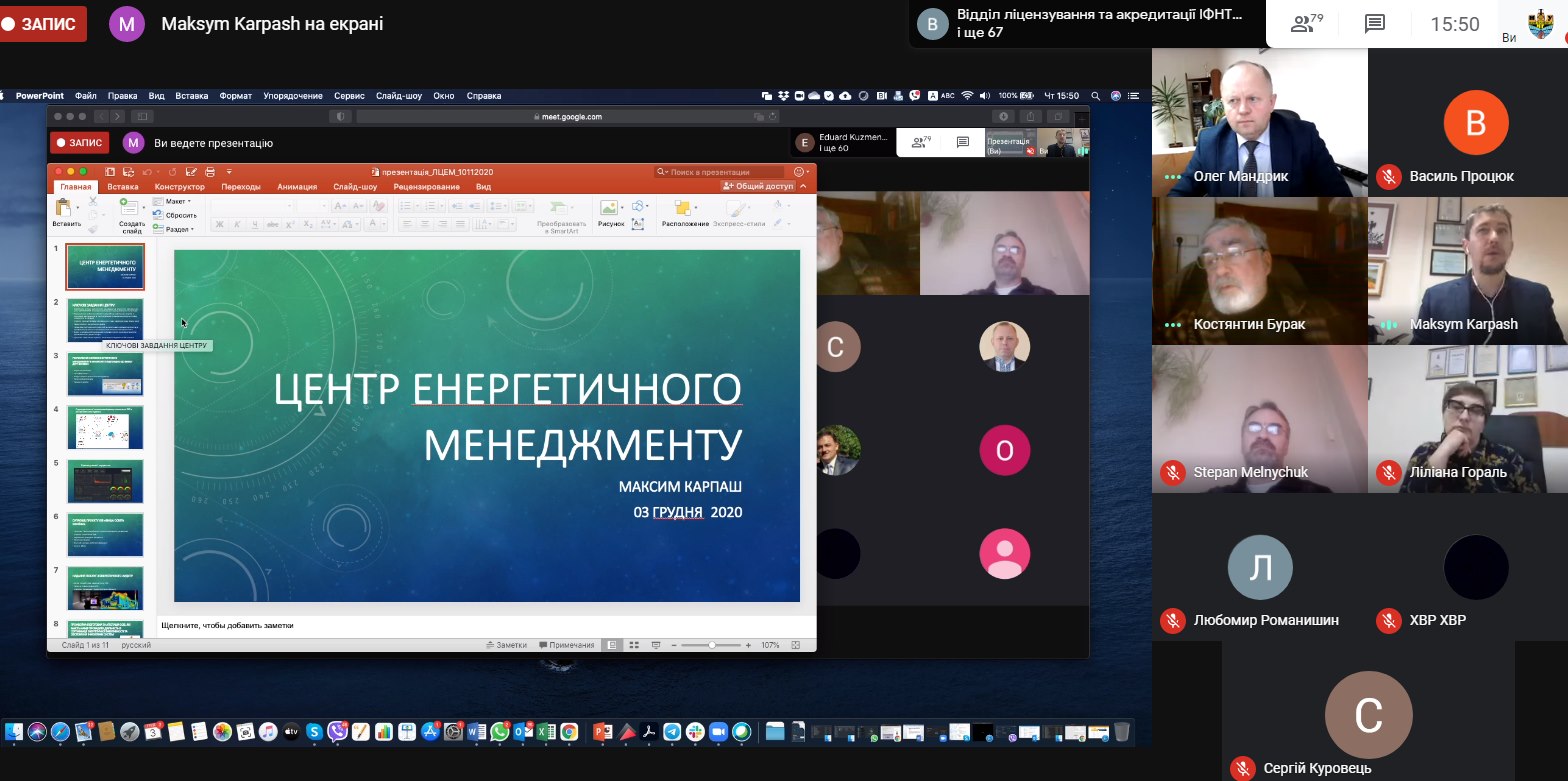Open Telegram from the macOS dock
1568x781 pixels.
[672, 732]
